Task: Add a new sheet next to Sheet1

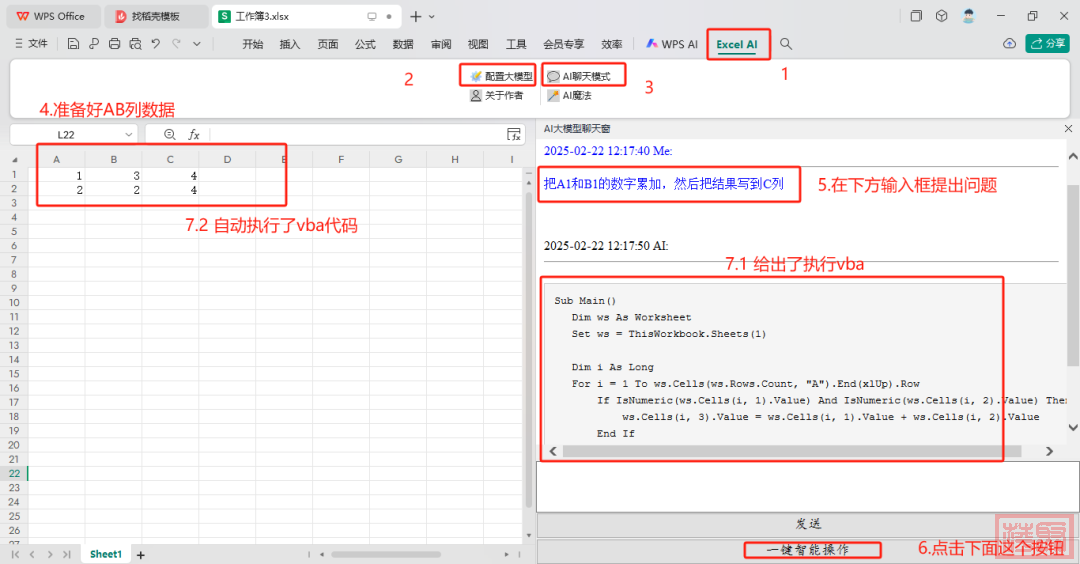Action: (141, 554)
